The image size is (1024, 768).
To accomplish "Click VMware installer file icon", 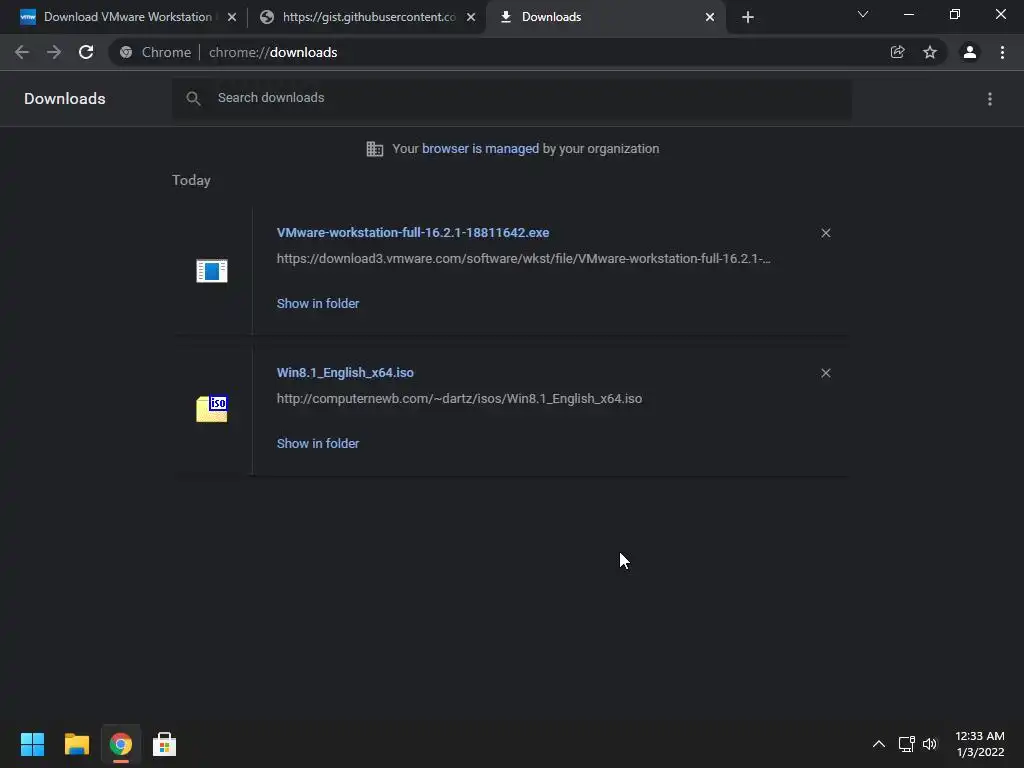I will click(x=212, y=270).
